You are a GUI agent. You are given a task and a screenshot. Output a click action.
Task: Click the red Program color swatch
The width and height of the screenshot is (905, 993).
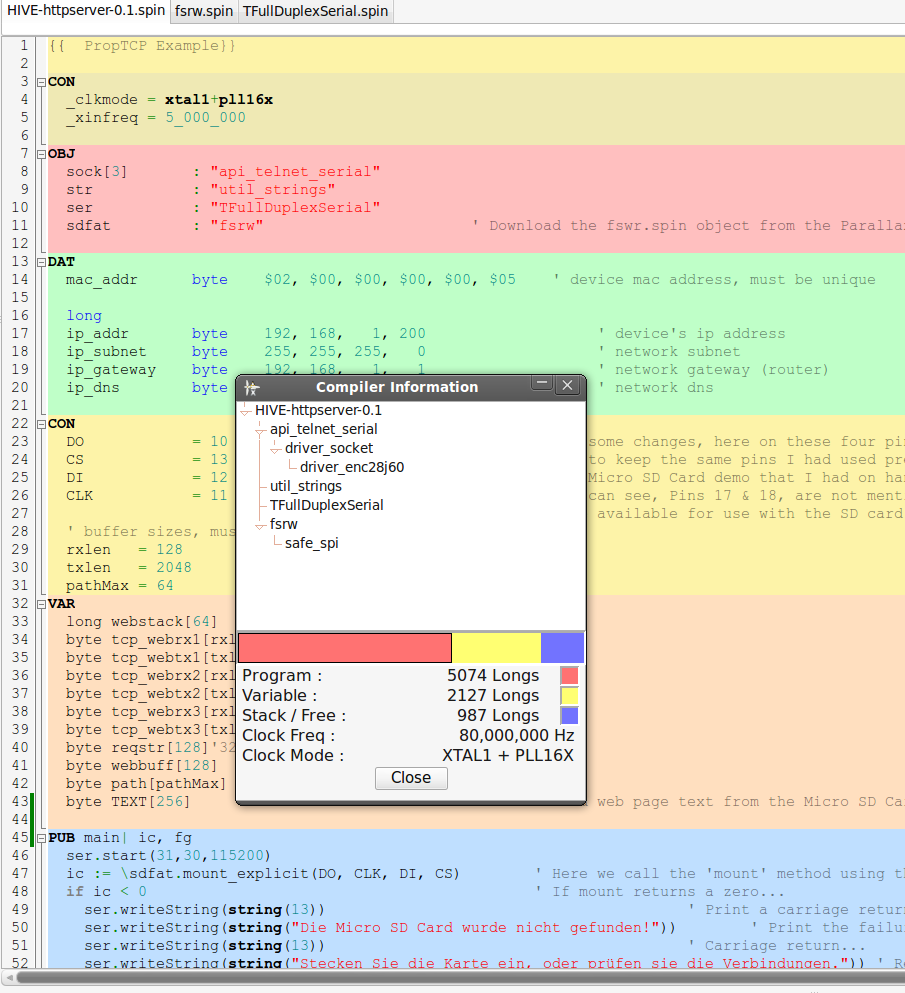[569, 676]
